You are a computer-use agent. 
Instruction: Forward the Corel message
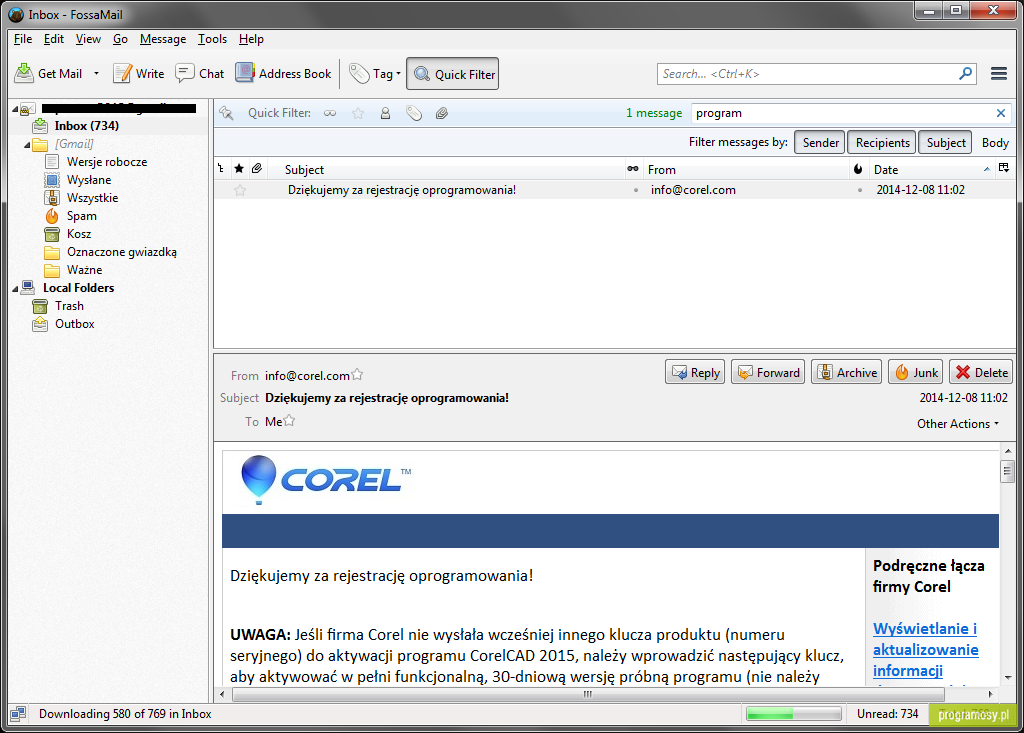pyautogui.click(x=768, y=372)
